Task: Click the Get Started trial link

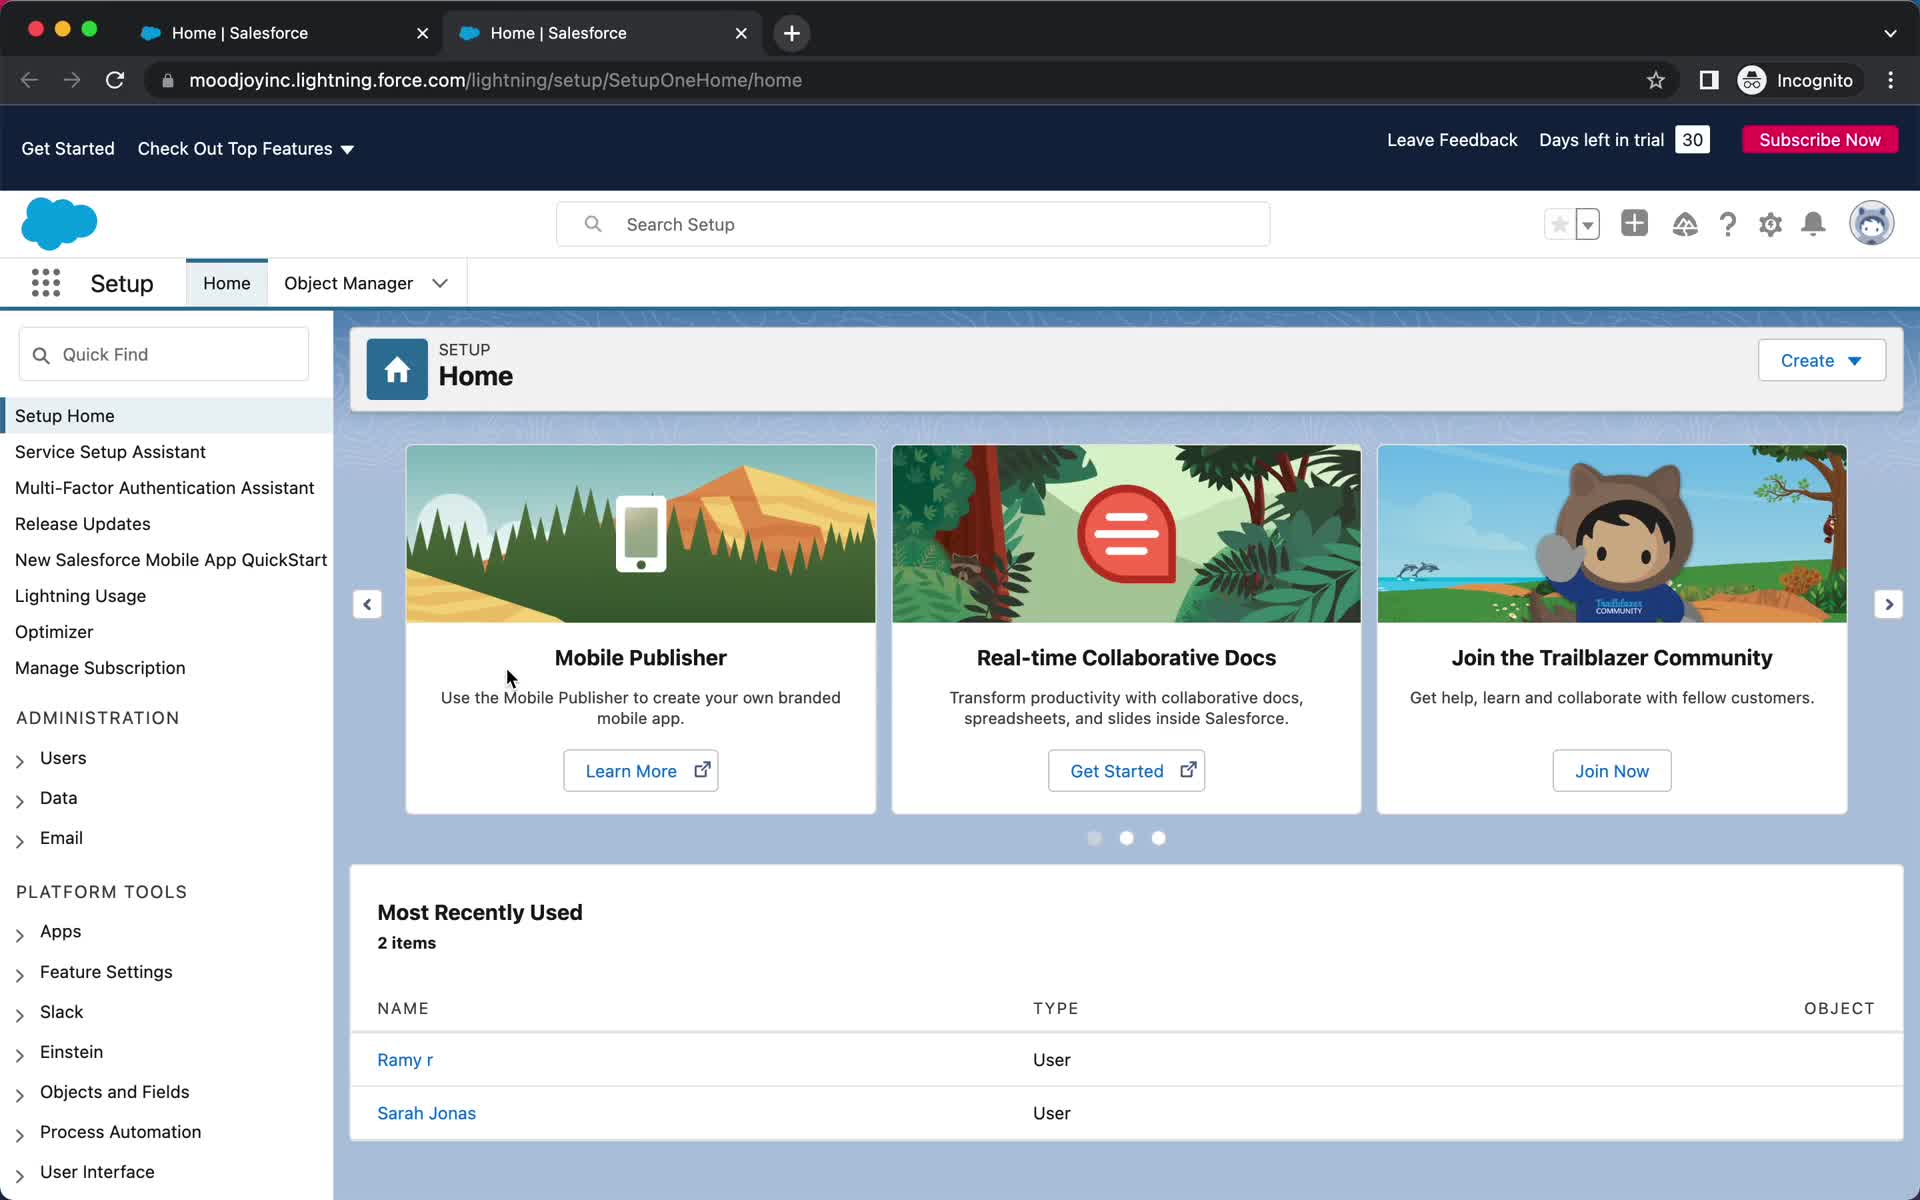Action: click(x=68, y=148)
